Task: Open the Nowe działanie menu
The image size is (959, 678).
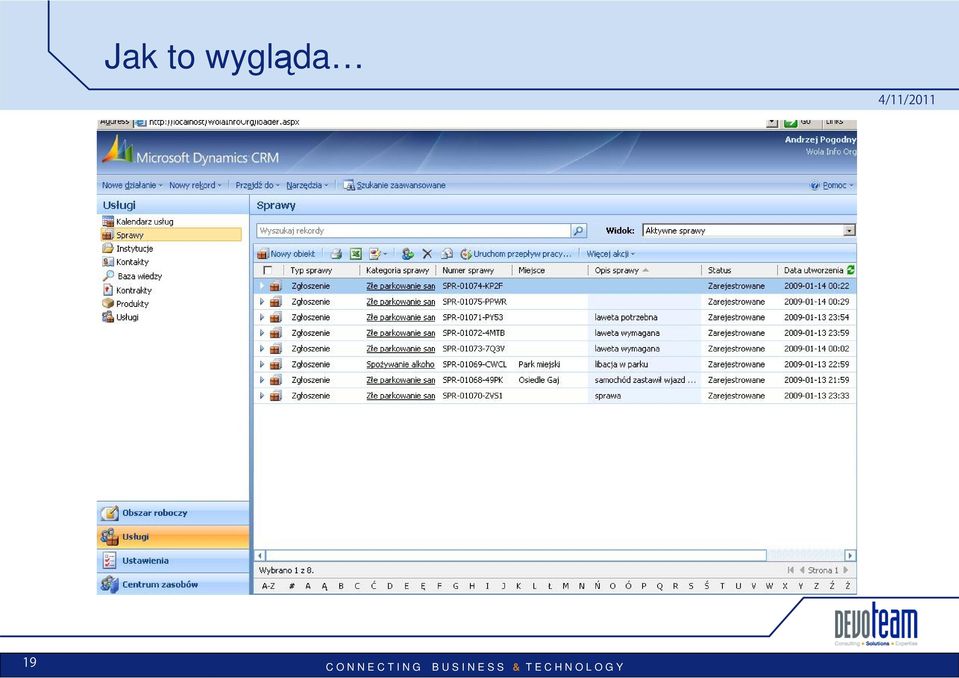Action: [132, 185]
